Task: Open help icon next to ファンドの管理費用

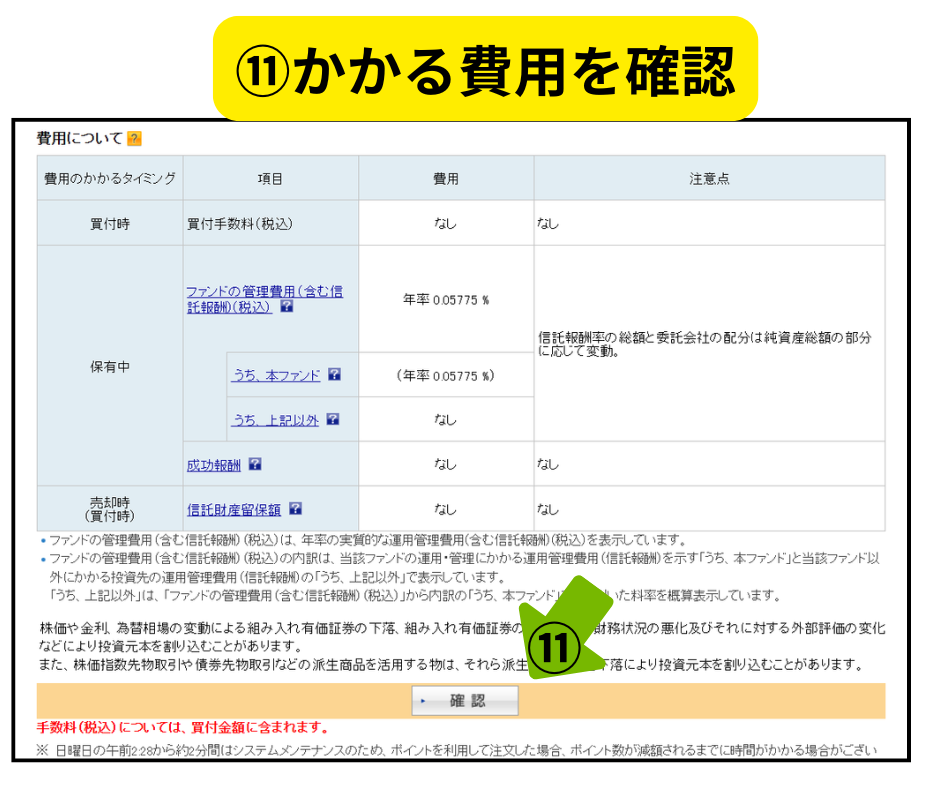Action: (x=287, y=306)
